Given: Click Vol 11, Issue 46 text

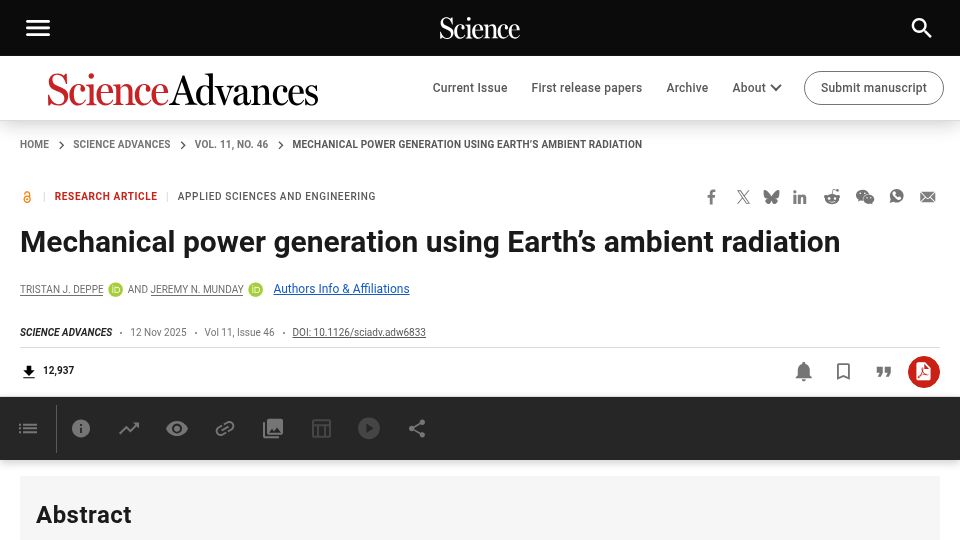Looking at the screenshot, I should click(x=239, y=332).
